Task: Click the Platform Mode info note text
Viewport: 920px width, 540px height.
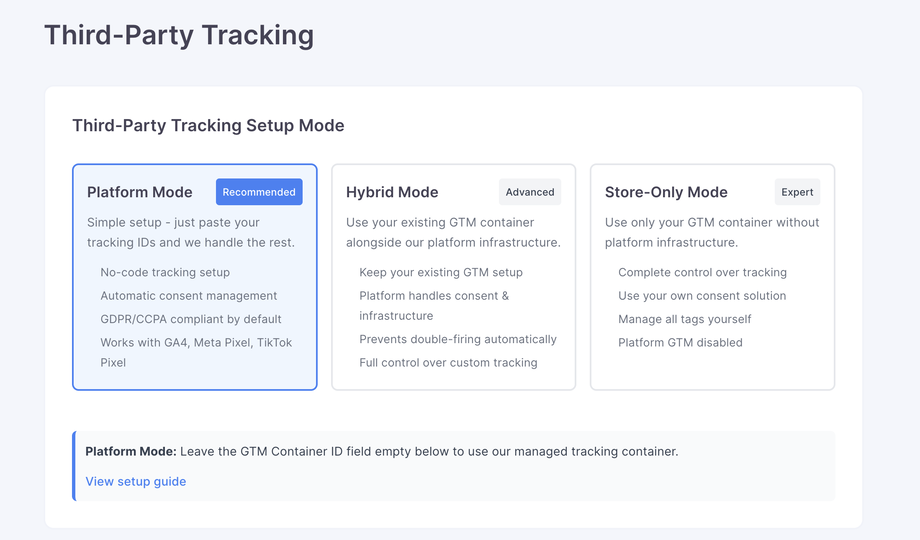Action: point(382,451)
